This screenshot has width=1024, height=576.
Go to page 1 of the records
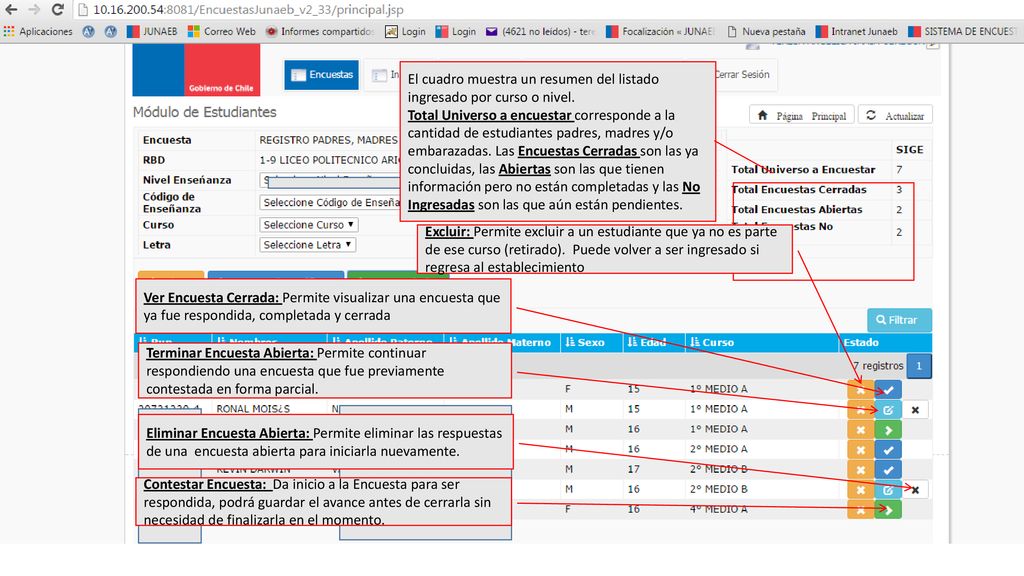(x=918, y=366)
